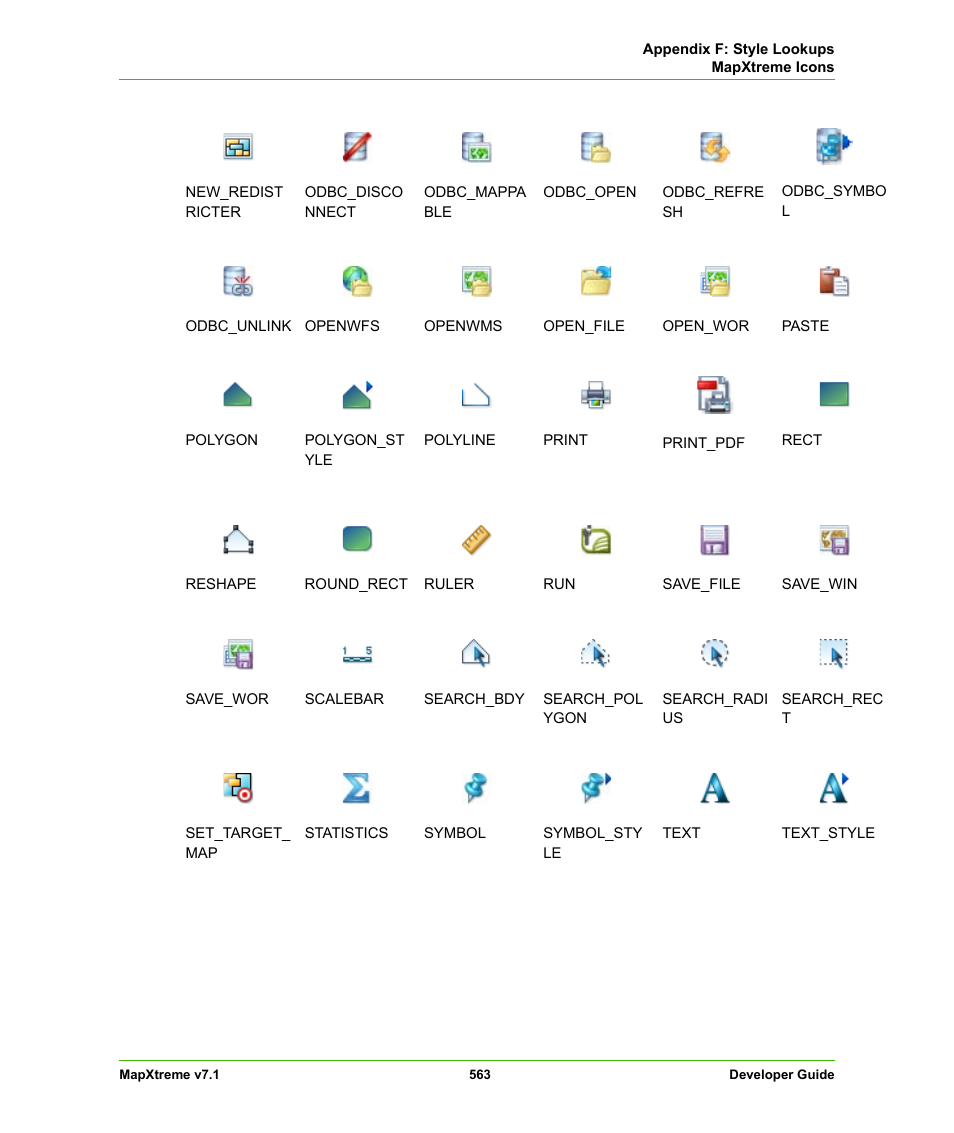Click the RULER icon

pos(476,539)
